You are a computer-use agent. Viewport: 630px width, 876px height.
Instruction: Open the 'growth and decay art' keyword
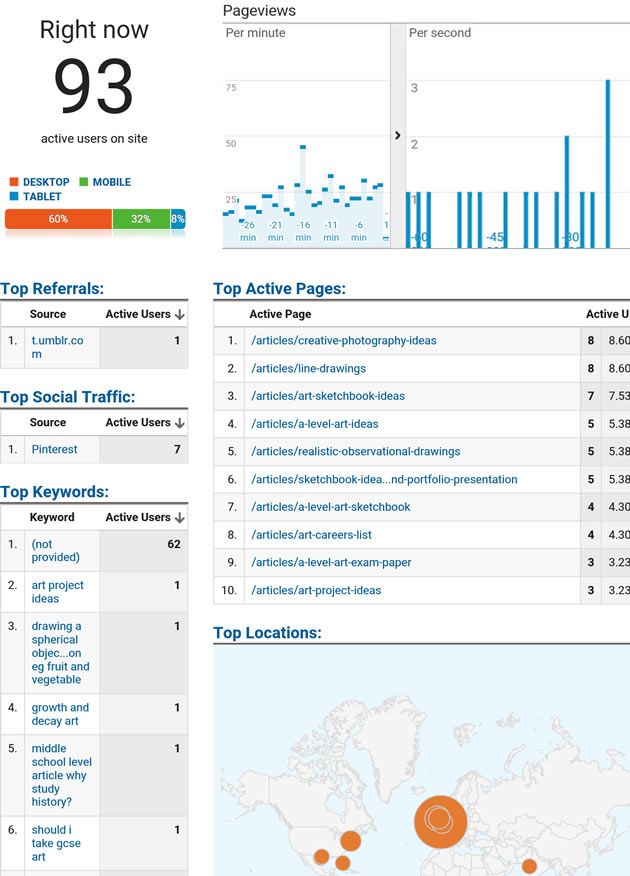tap(60, 714)
